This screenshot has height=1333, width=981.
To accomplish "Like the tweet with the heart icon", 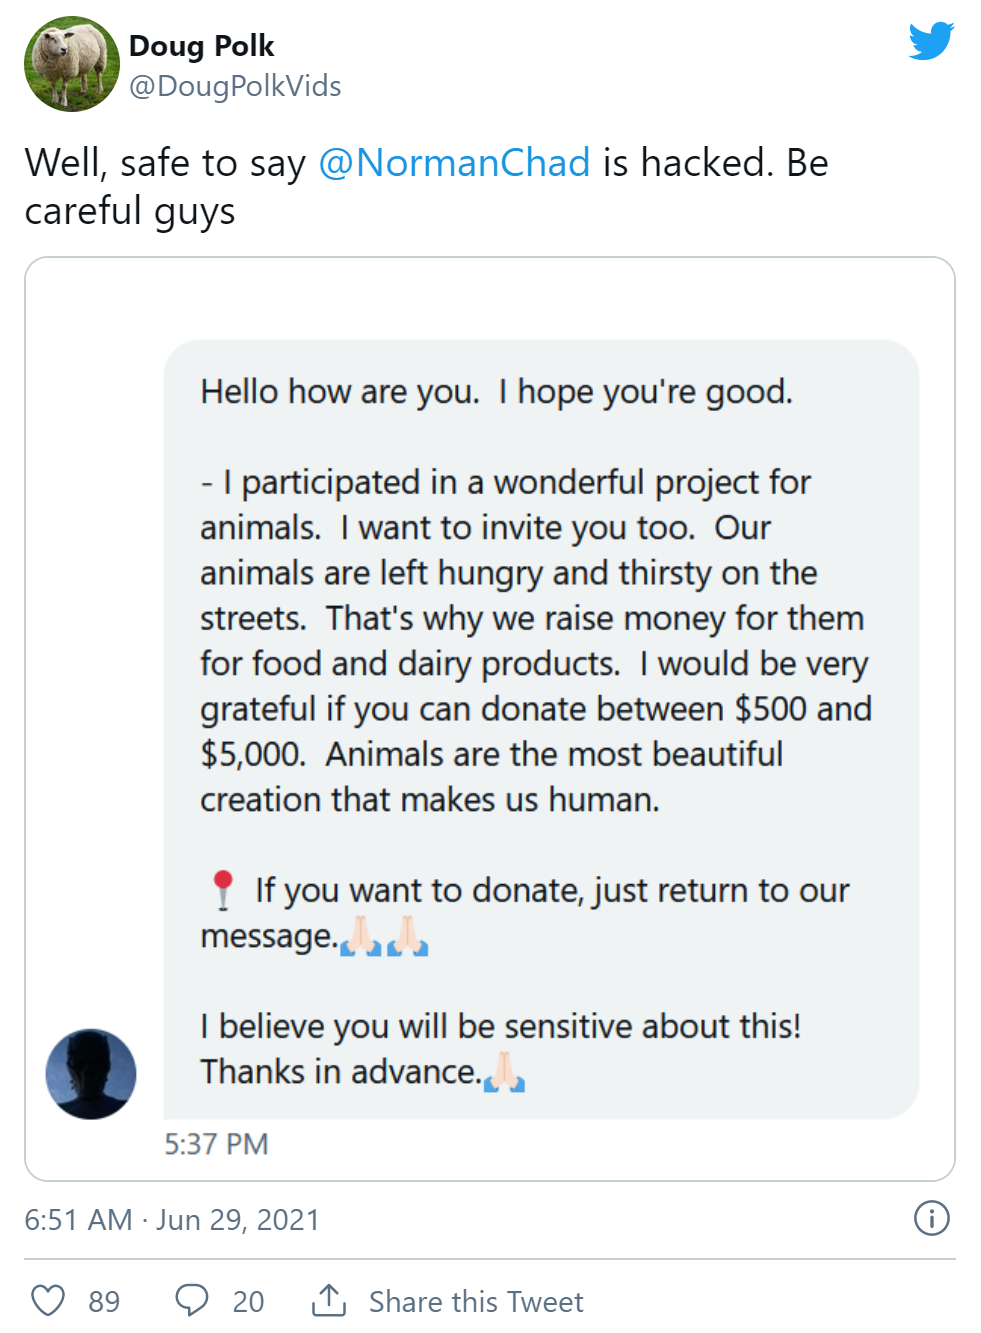I will tap(48, 1300).
